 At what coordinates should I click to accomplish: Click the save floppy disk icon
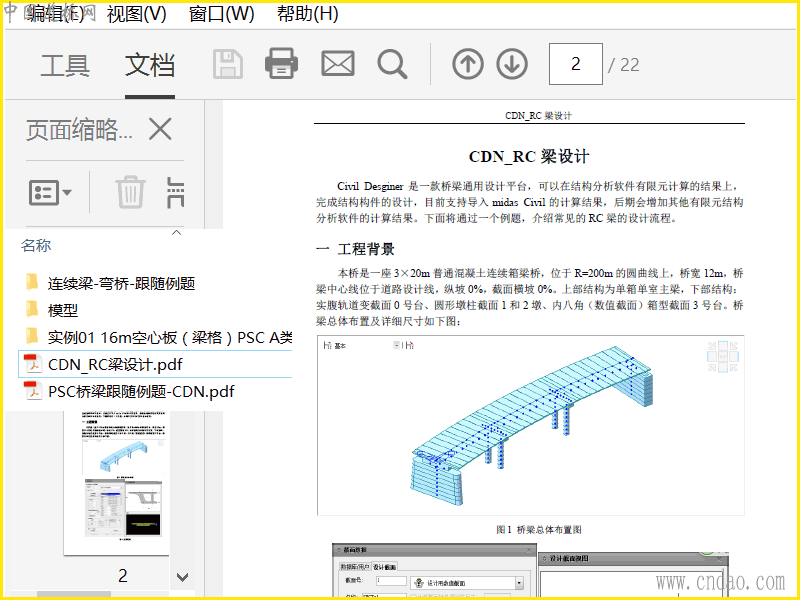point(228,64)
